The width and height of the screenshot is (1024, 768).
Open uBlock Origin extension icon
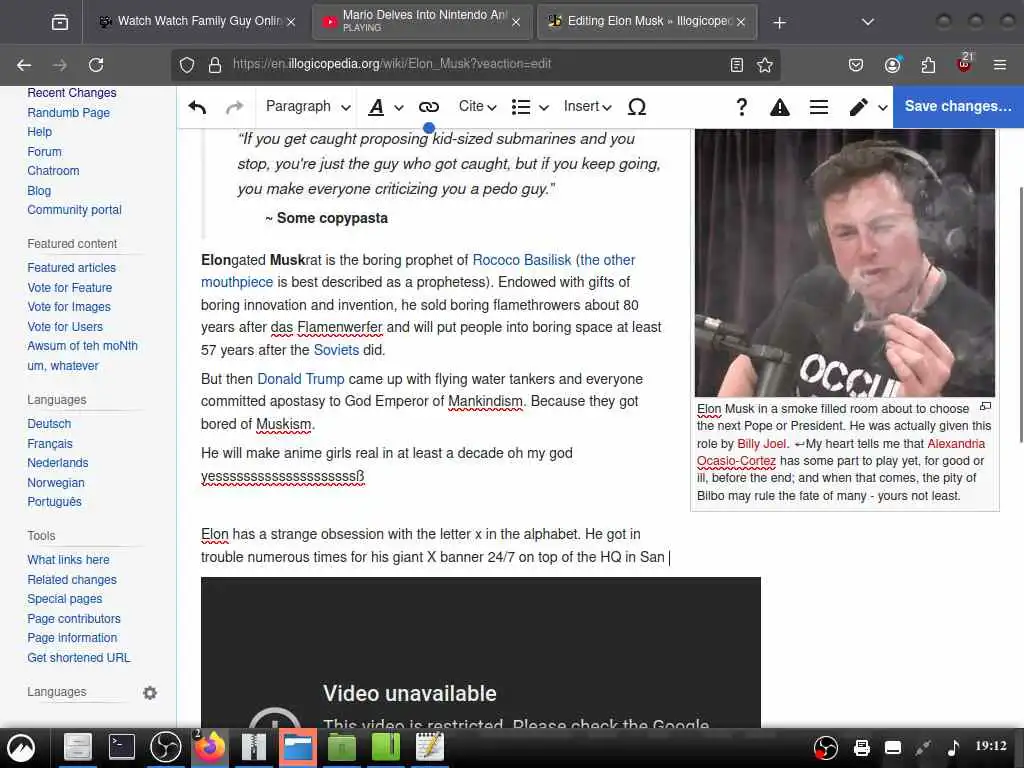tap(964, 63)
